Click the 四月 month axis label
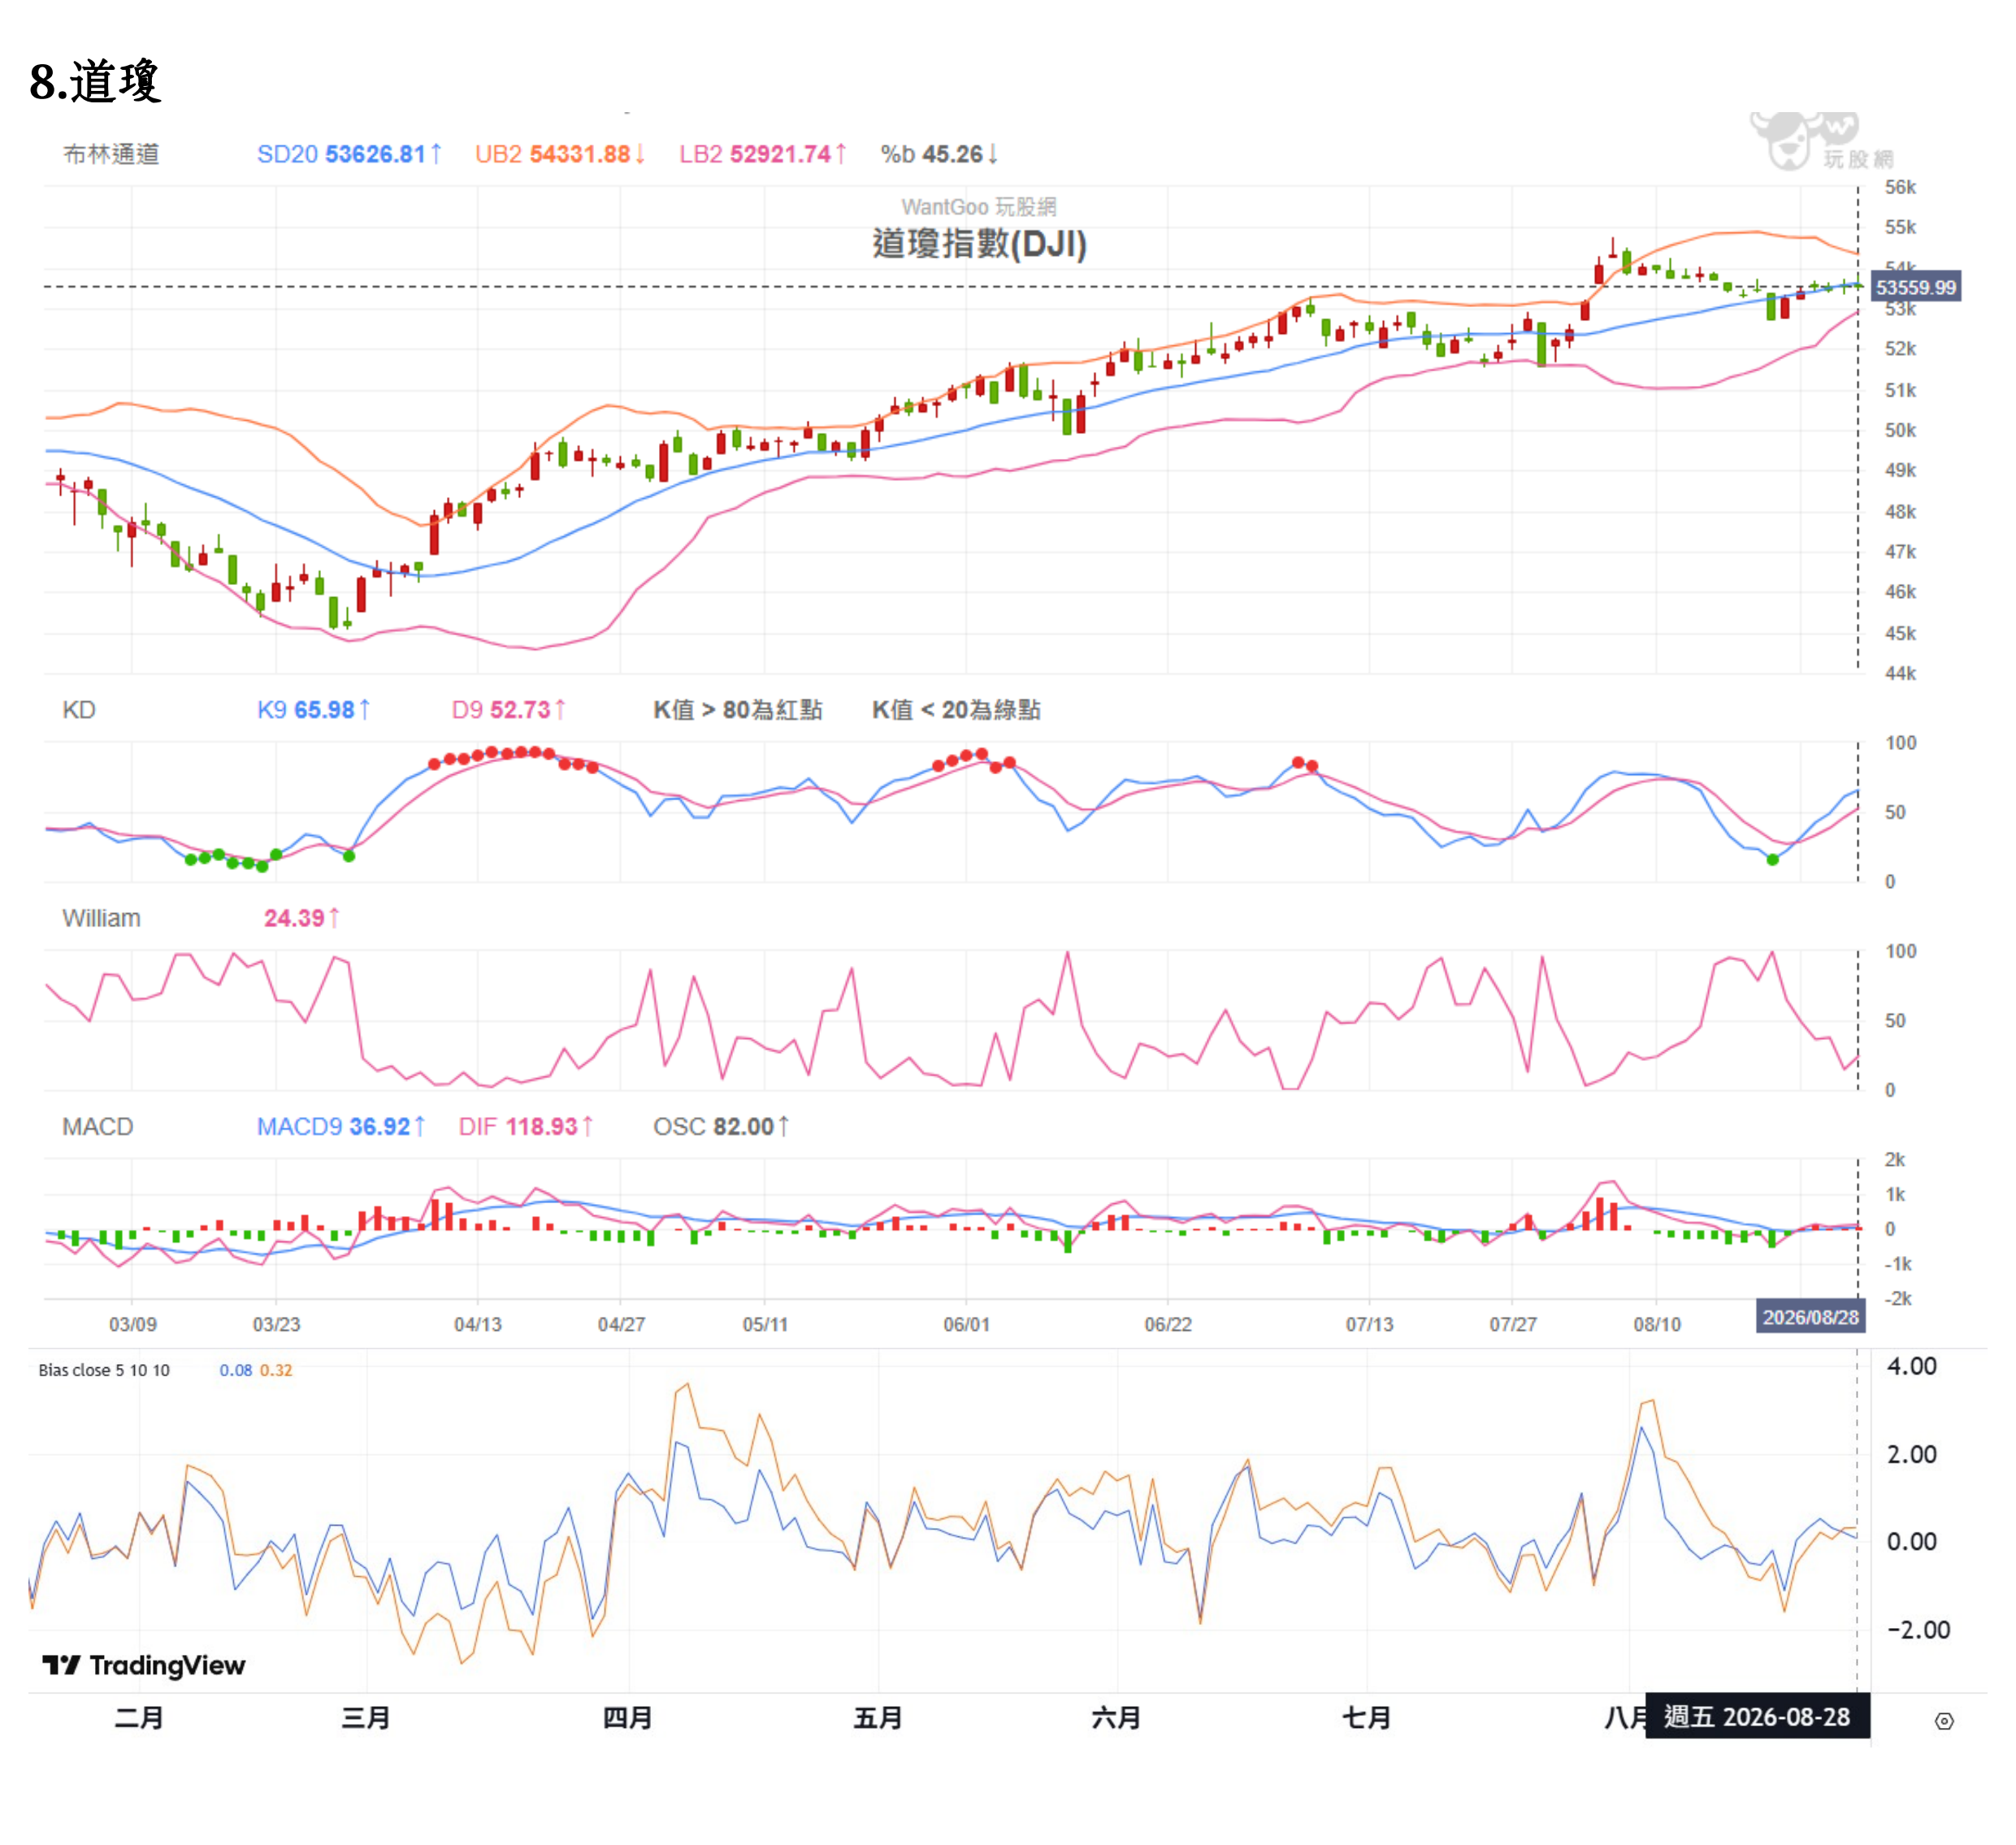The height and width of the screenshot is (1845, 2016). [x=627, y=1718]
